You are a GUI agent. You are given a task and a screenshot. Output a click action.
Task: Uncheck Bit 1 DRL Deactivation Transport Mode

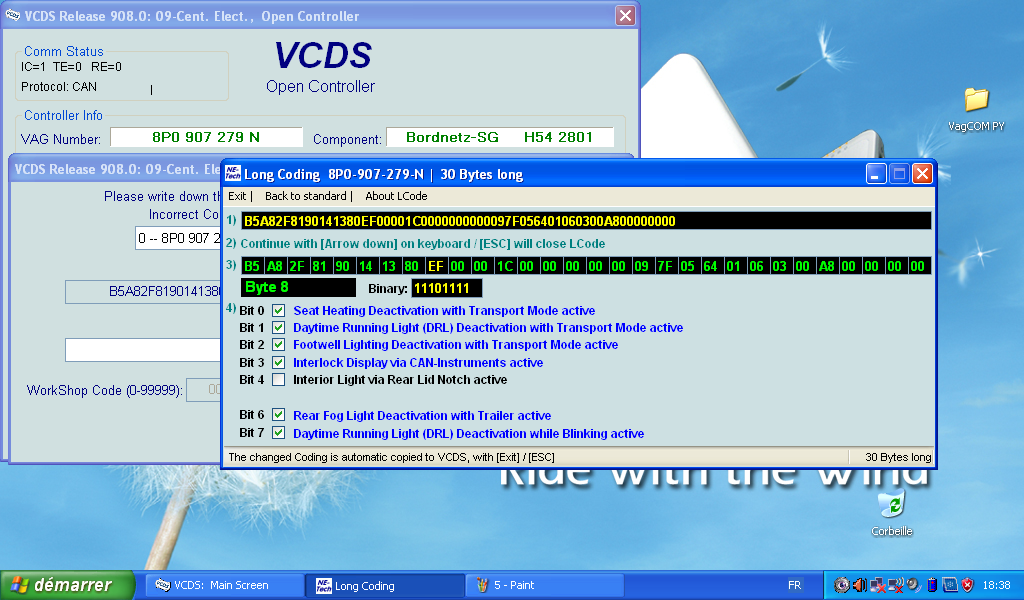279,327
